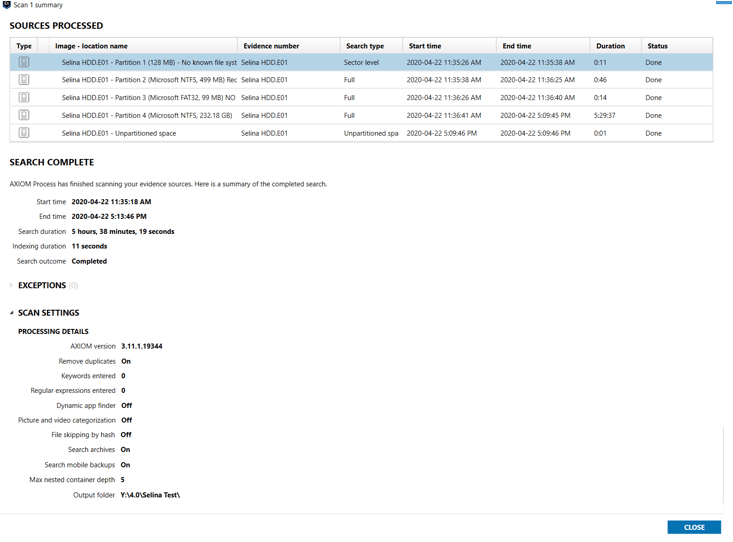Click the Picture and video categorization label
Image resolution: width=733 pixels, height=542 pixels.
coord(66,420)
